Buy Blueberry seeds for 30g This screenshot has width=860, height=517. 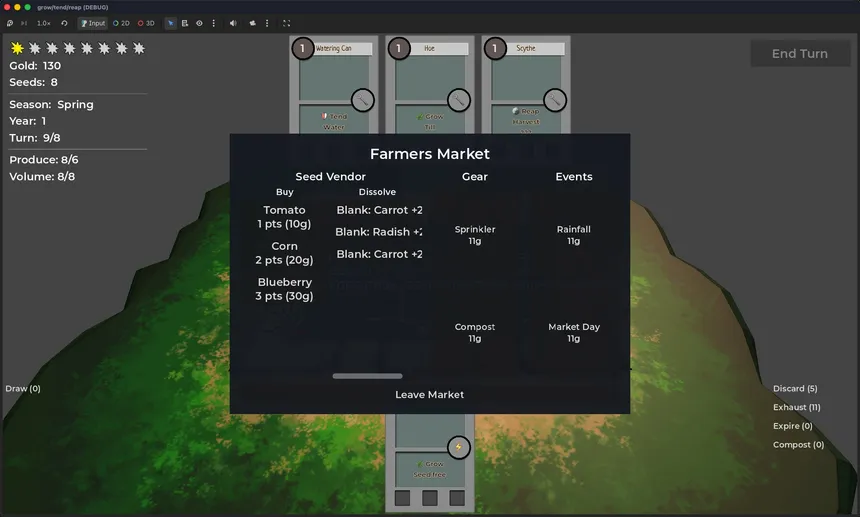(285, 289)
